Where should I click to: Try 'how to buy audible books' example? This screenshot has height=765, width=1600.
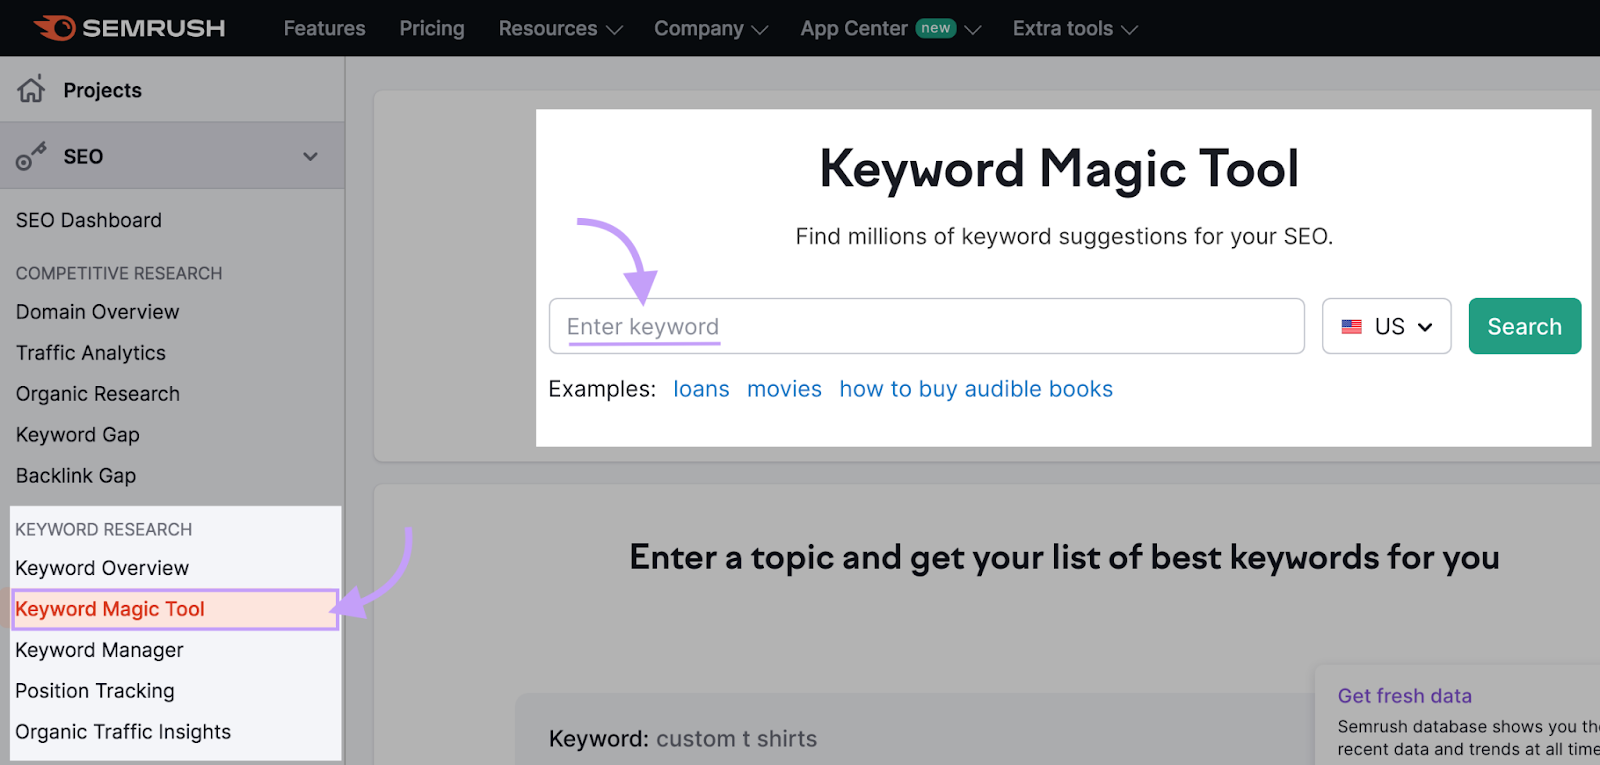[x=976, y=389]
